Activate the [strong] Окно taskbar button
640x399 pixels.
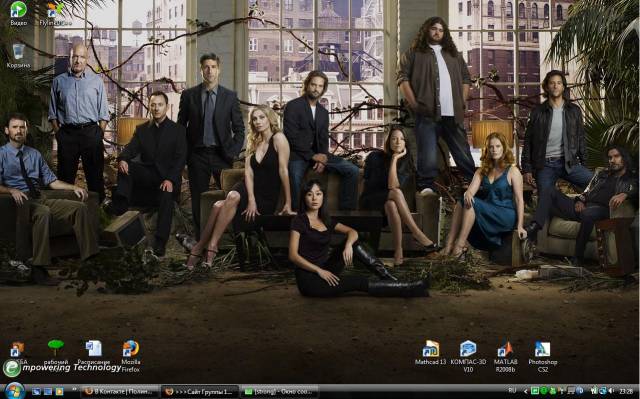(280, 391)
